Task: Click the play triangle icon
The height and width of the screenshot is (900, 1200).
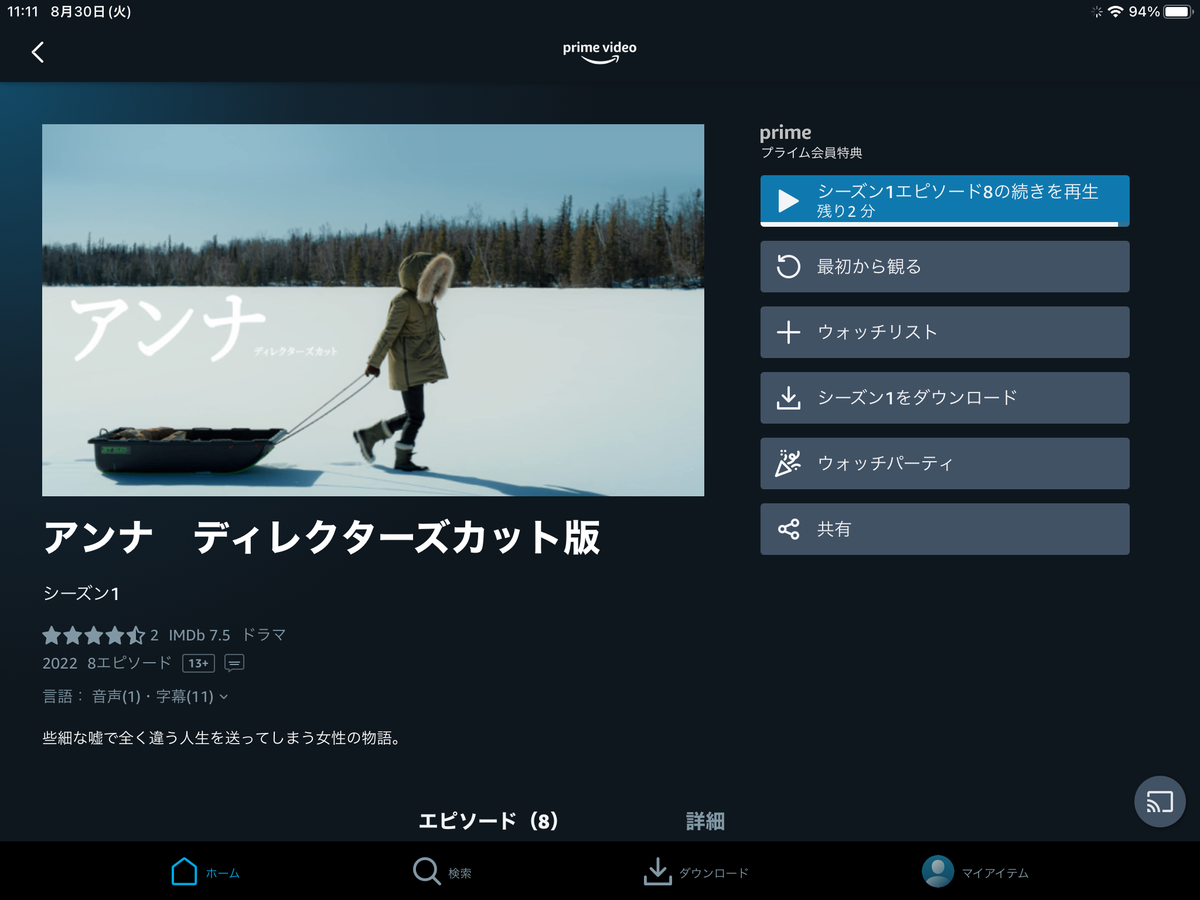Action: pos(788,201)
